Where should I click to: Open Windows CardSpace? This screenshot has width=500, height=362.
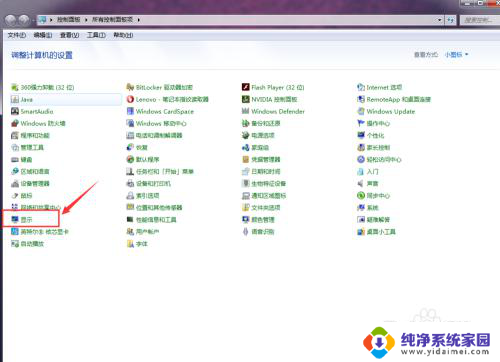160,111
